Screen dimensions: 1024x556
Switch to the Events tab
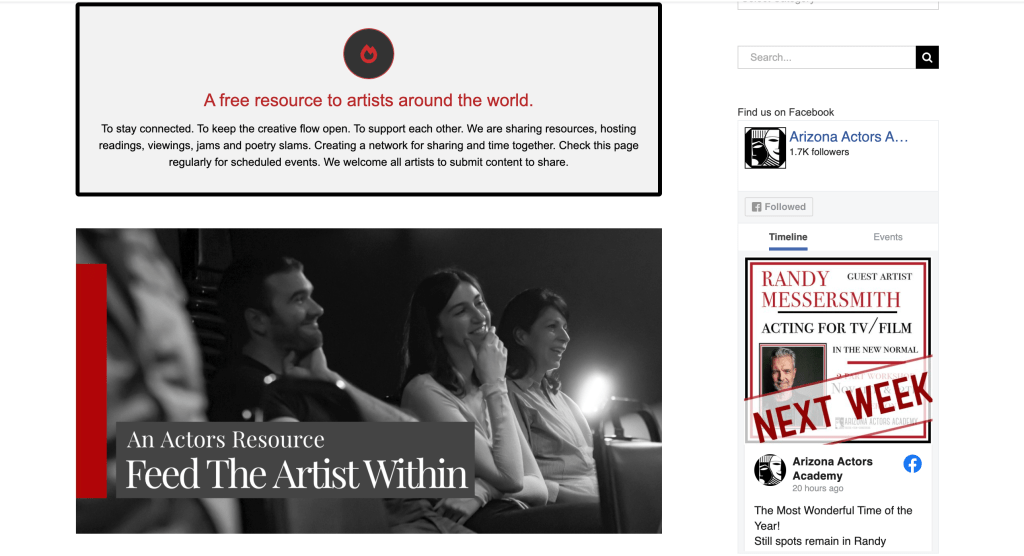point(887,237)
